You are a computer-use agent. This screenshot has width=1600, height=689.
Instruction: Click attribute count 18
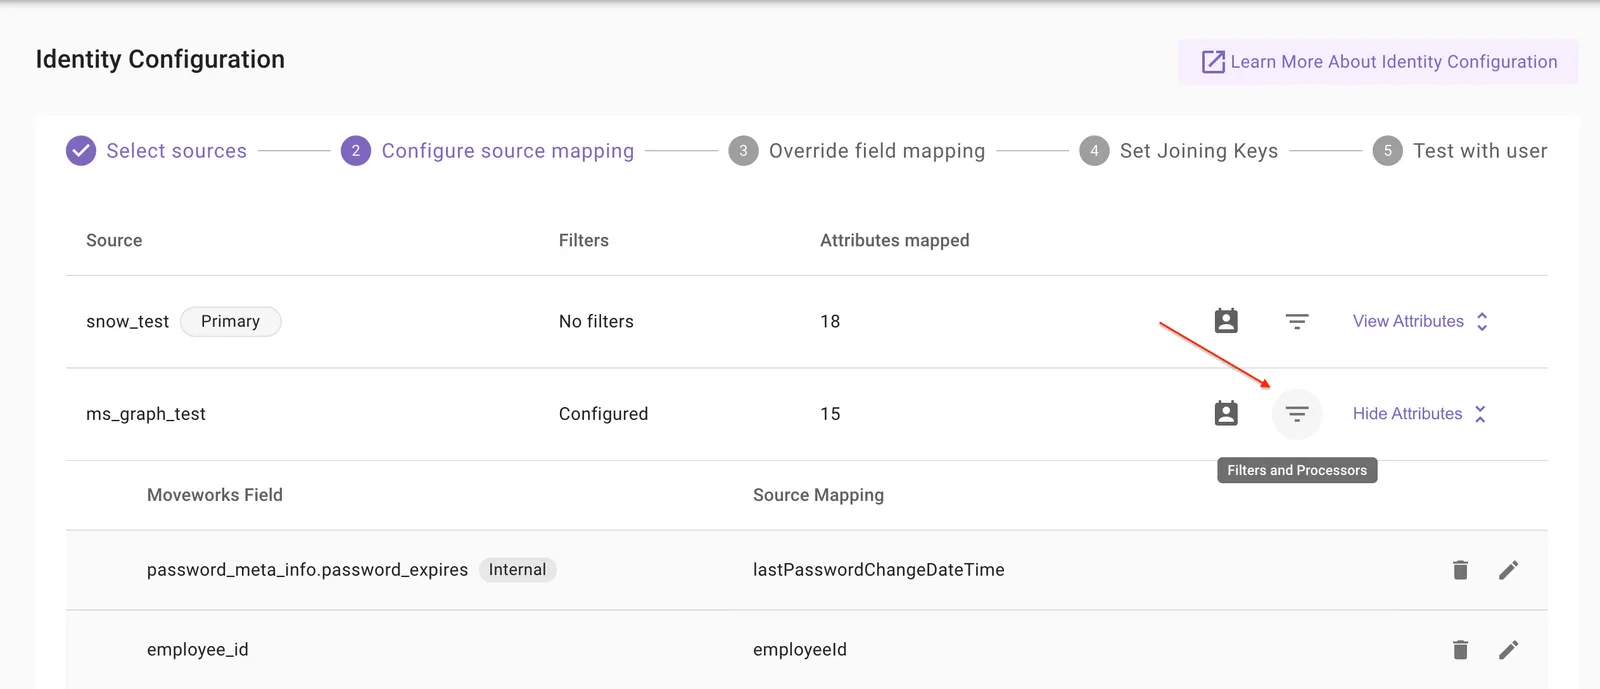point(830,321)
